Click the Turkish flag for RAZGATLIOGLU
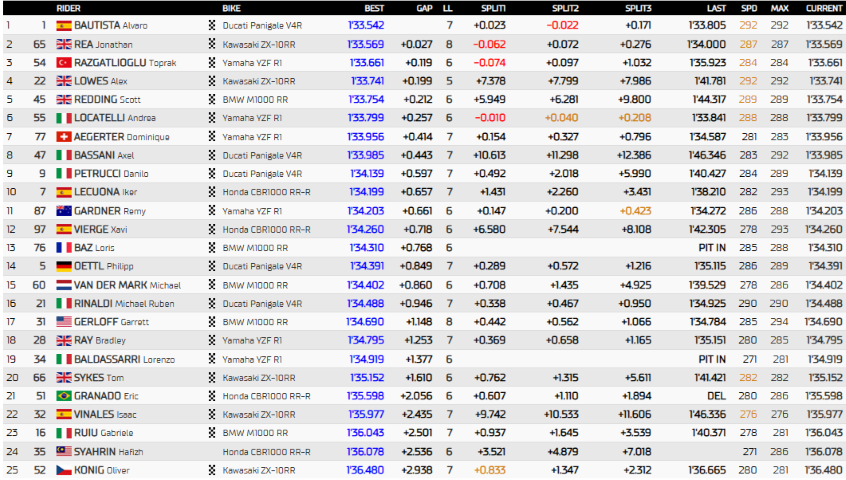The image size is (846, 480). [x=64, y=63]
